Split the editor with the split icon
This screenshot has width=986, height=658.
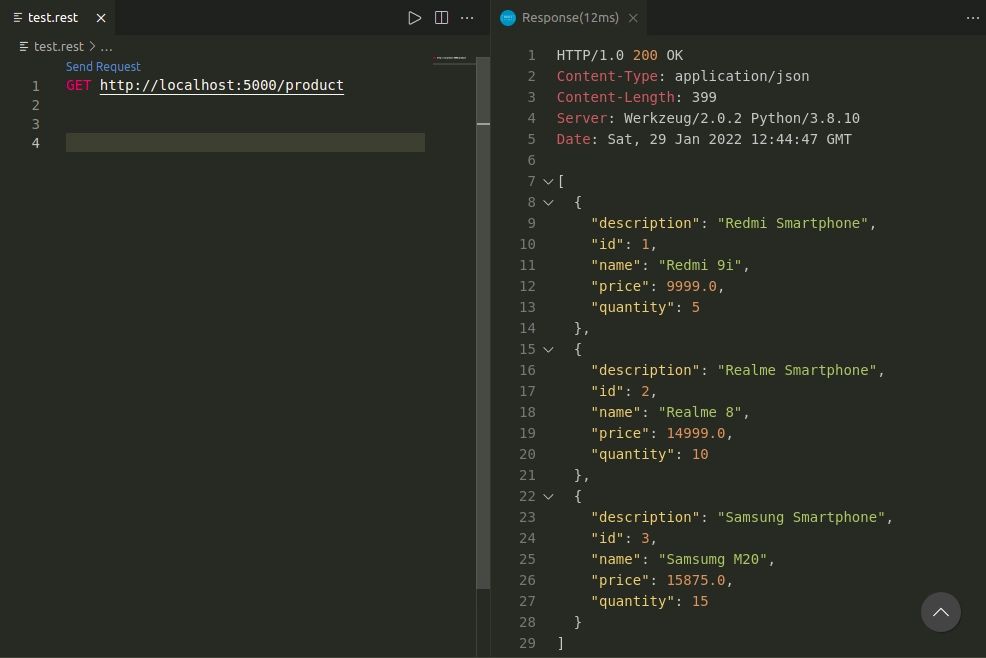click(441, 18)
